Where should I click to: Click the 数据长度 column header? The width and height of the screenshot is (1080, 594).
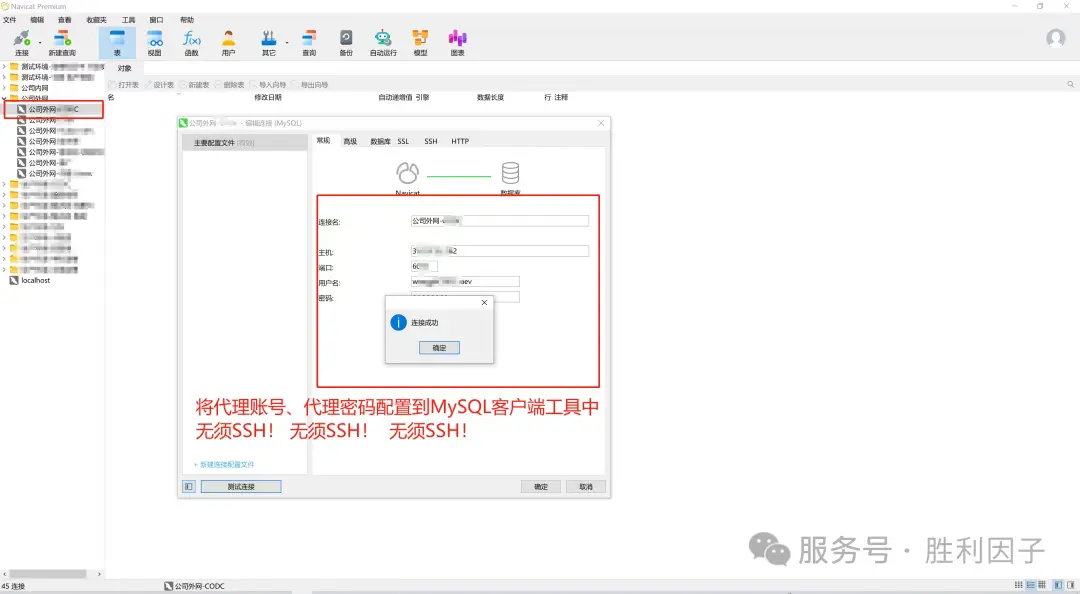pos(490,97)
